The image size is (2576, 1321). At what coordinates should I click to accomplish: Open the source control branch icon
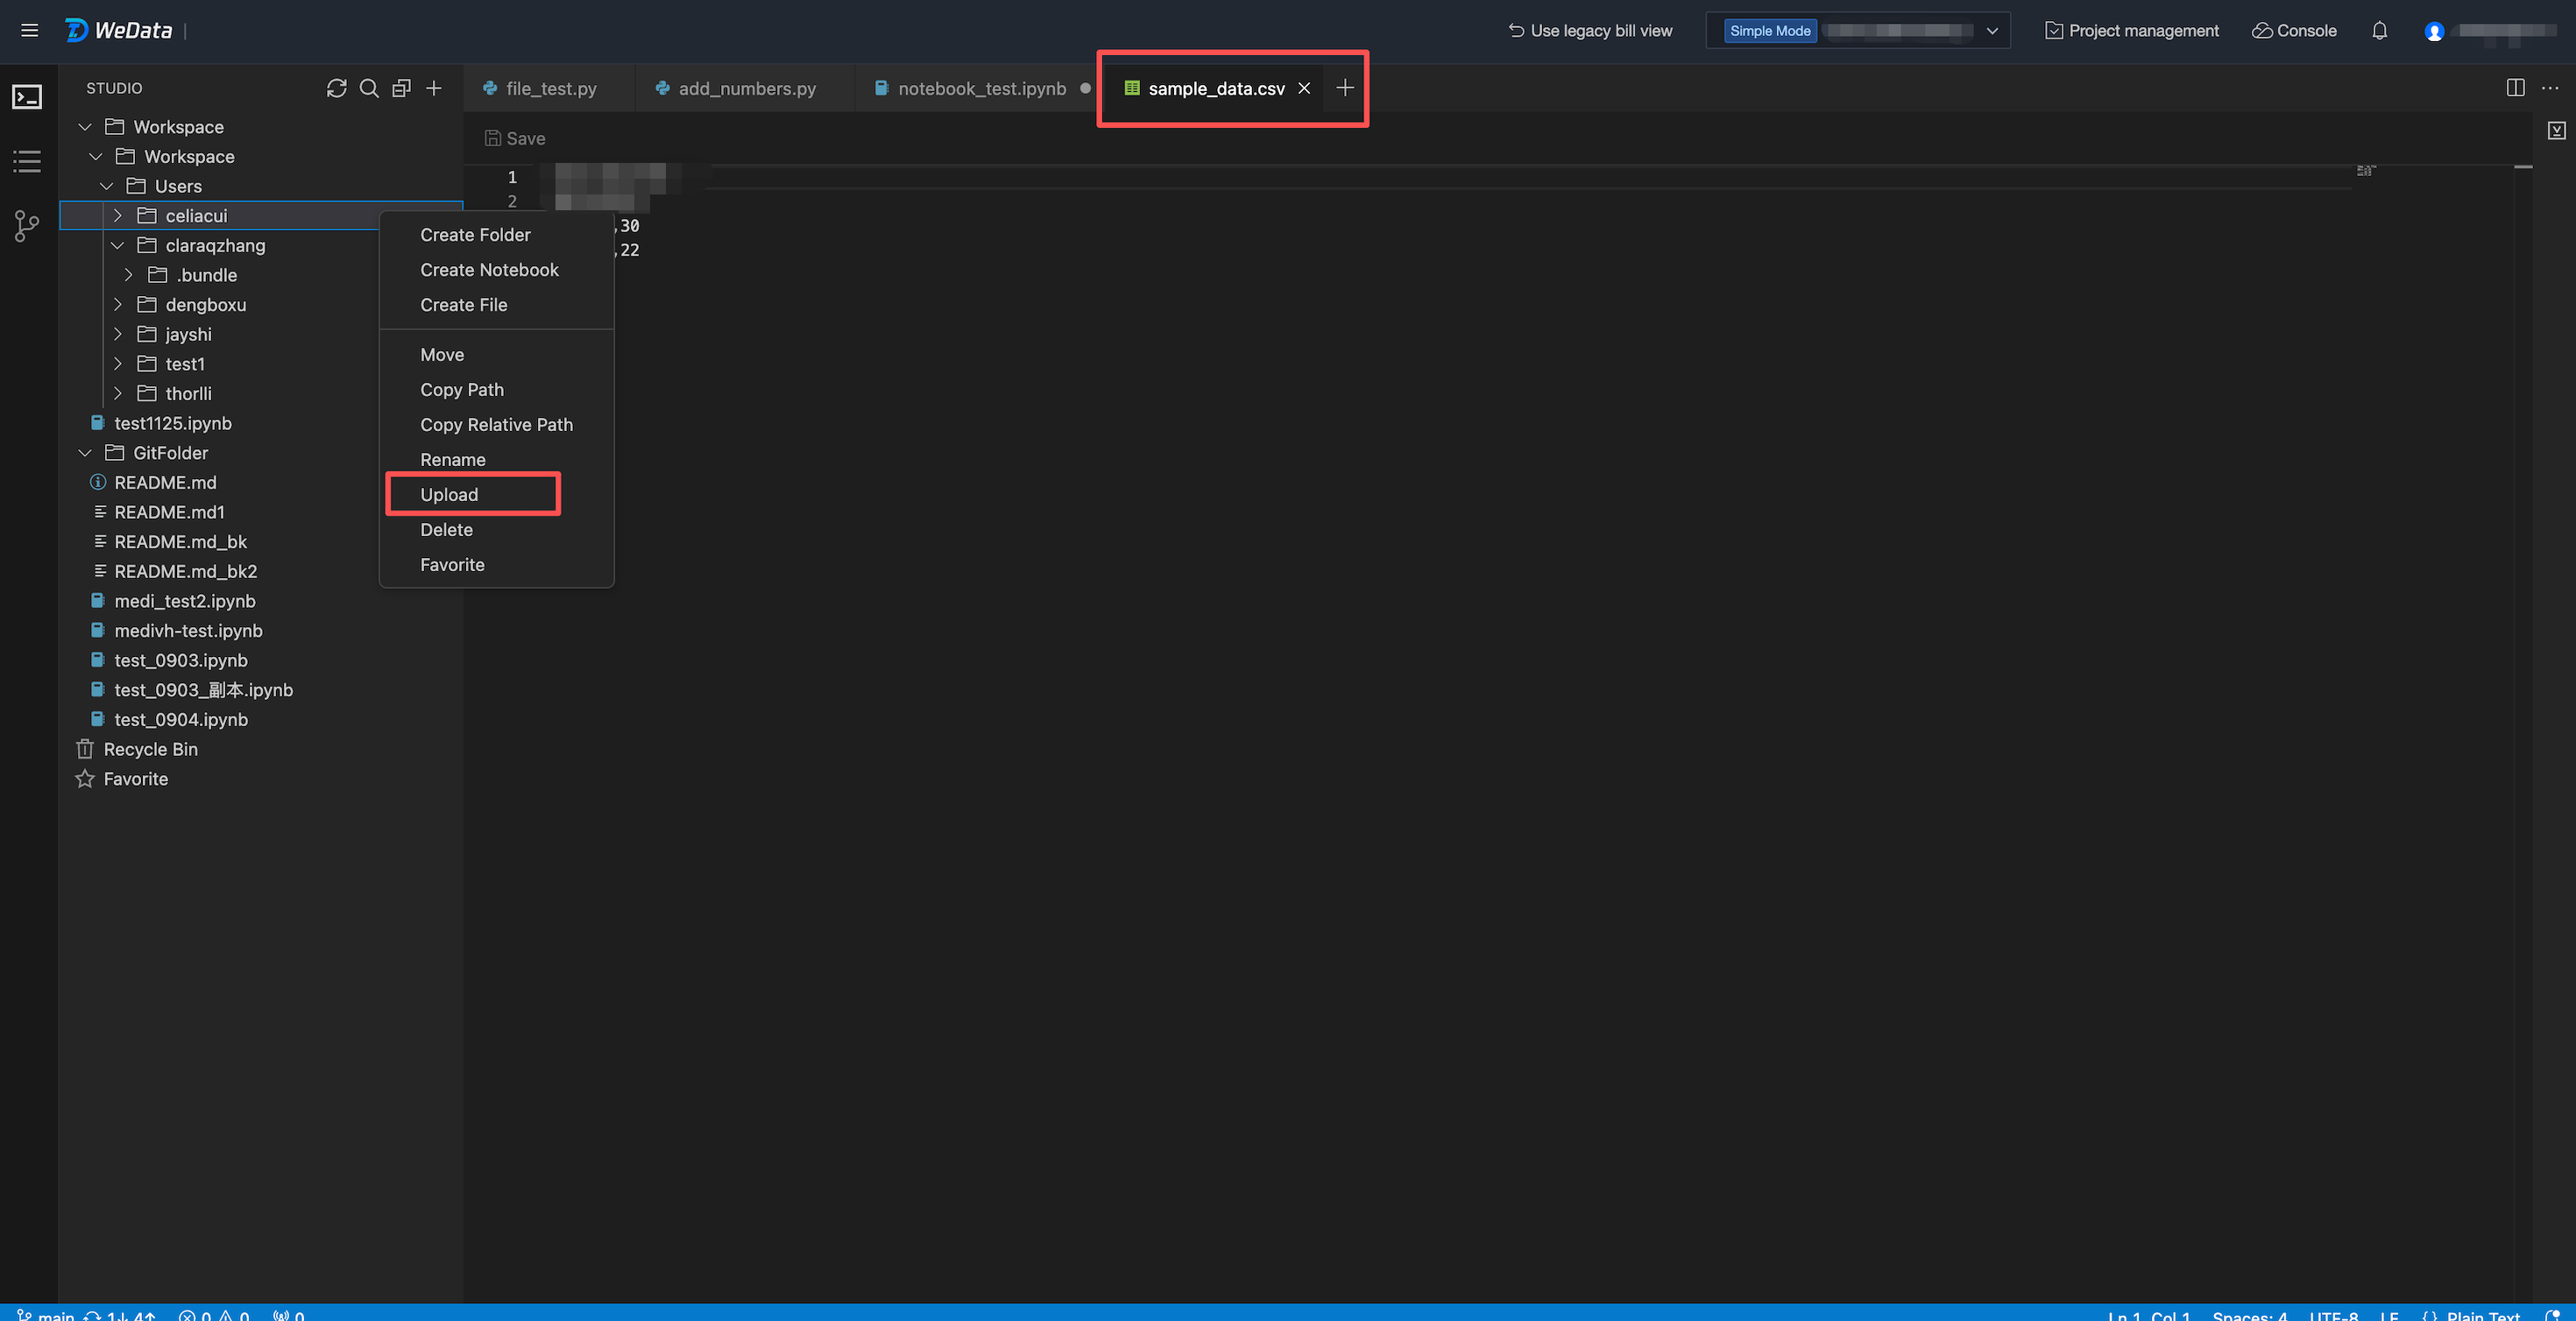pos(27,226)
